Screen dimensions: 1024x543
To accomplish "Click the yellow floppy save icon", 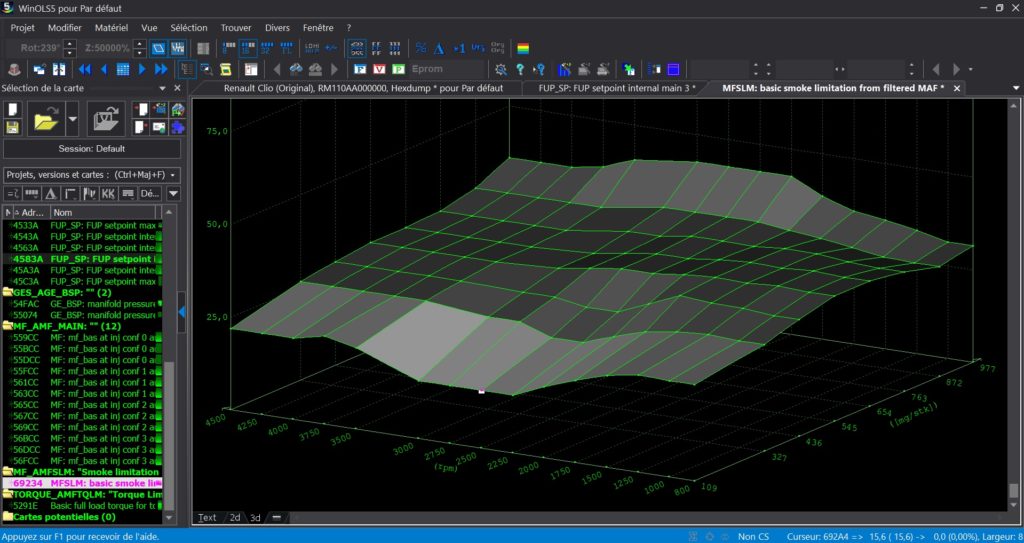I will (14, 127).
